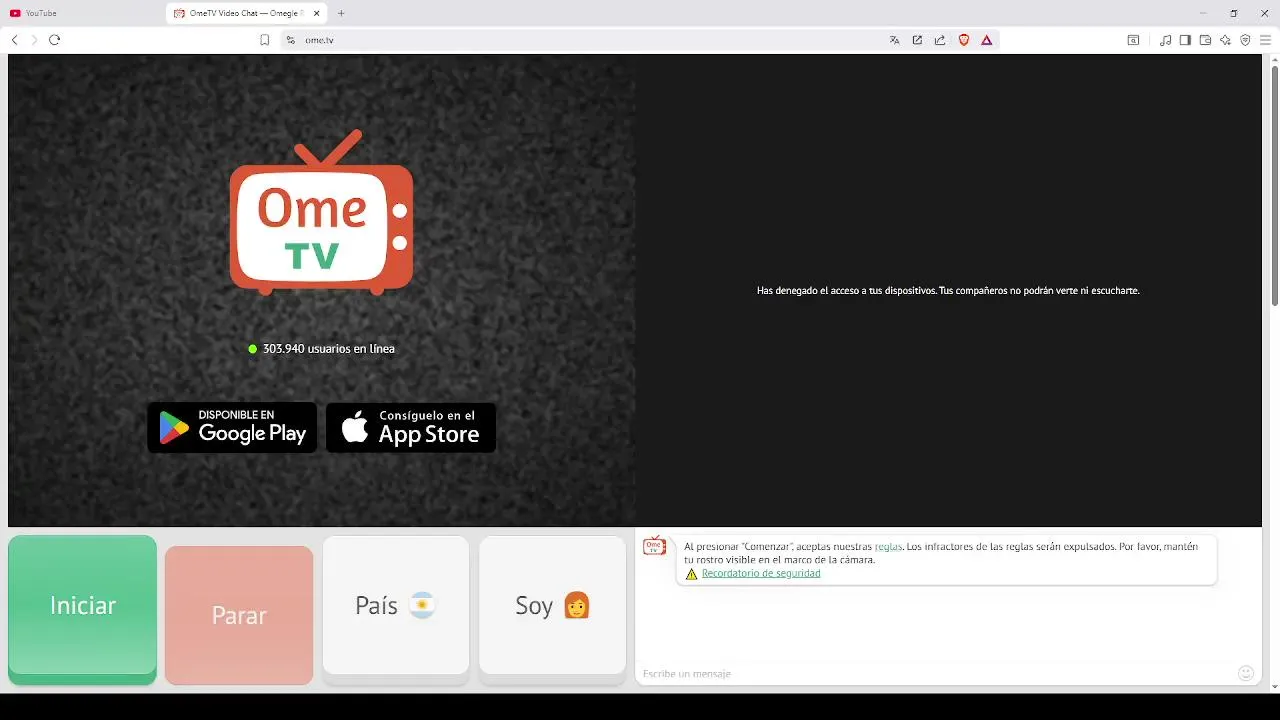Screen dimensions: 1280x720
Task: Focus the Escribe un mensaje input
Action: coord(935,673)
